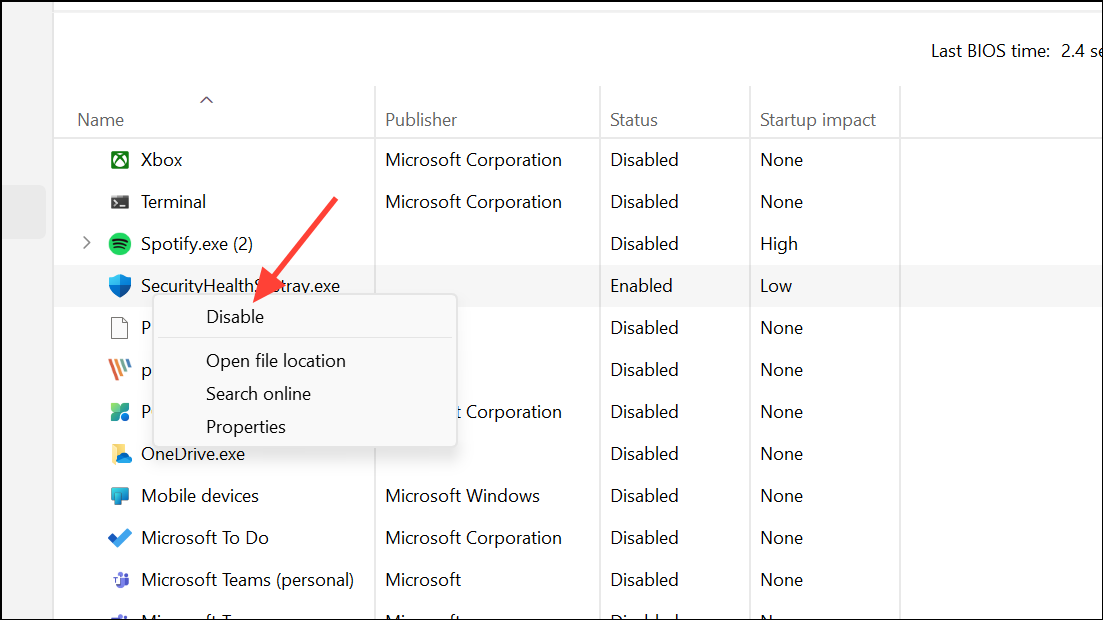Click the sort arrow above Name column
Image resolution: width=1103 pixels, height=620 pixels.
coord(206,100)
